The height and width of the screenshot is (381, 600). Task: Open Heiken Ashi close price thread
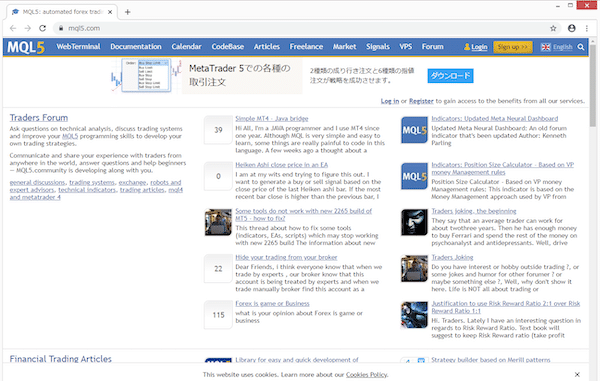(x=282, y=165)
